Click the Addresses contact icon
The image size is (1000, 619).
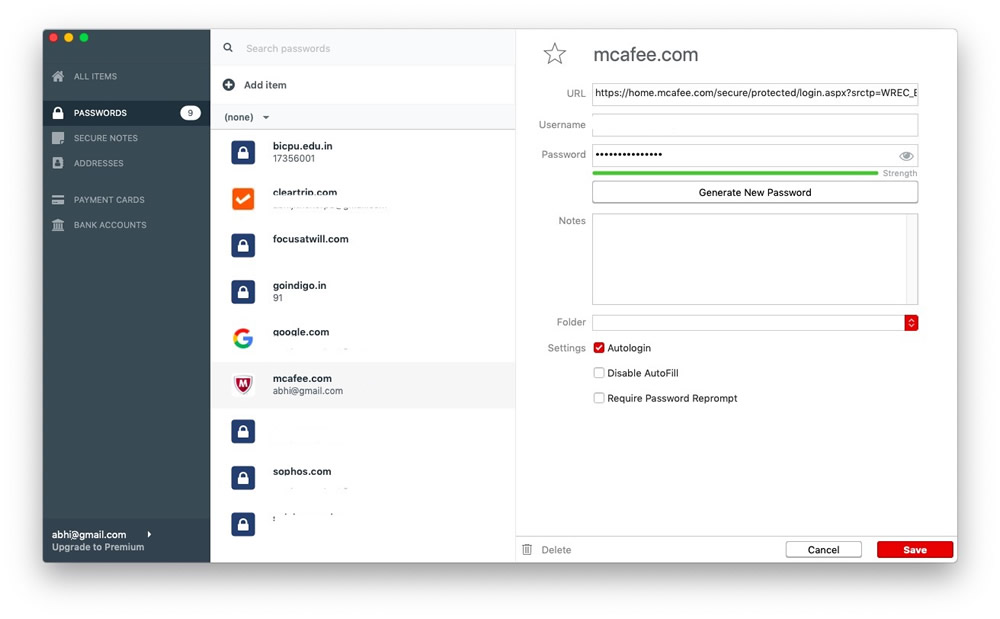tap(58, 163)
